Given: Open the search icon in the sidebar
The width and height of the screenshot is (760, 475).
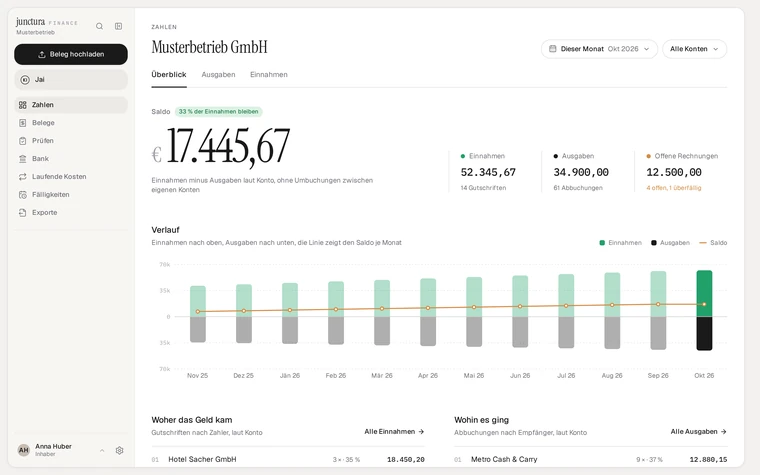Looking at the screenshot, I should (99, 26).
